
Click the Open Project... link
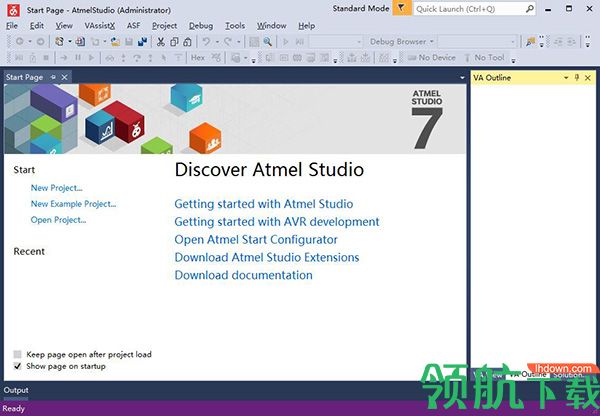coord(59,220)
